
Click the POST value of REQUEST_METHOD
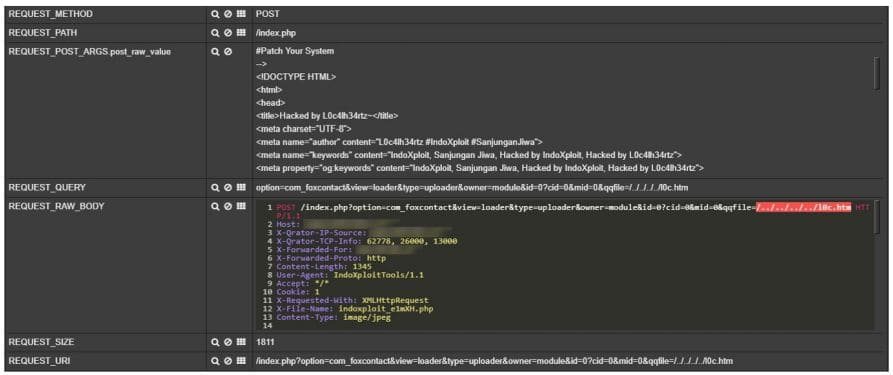point(268,14)
